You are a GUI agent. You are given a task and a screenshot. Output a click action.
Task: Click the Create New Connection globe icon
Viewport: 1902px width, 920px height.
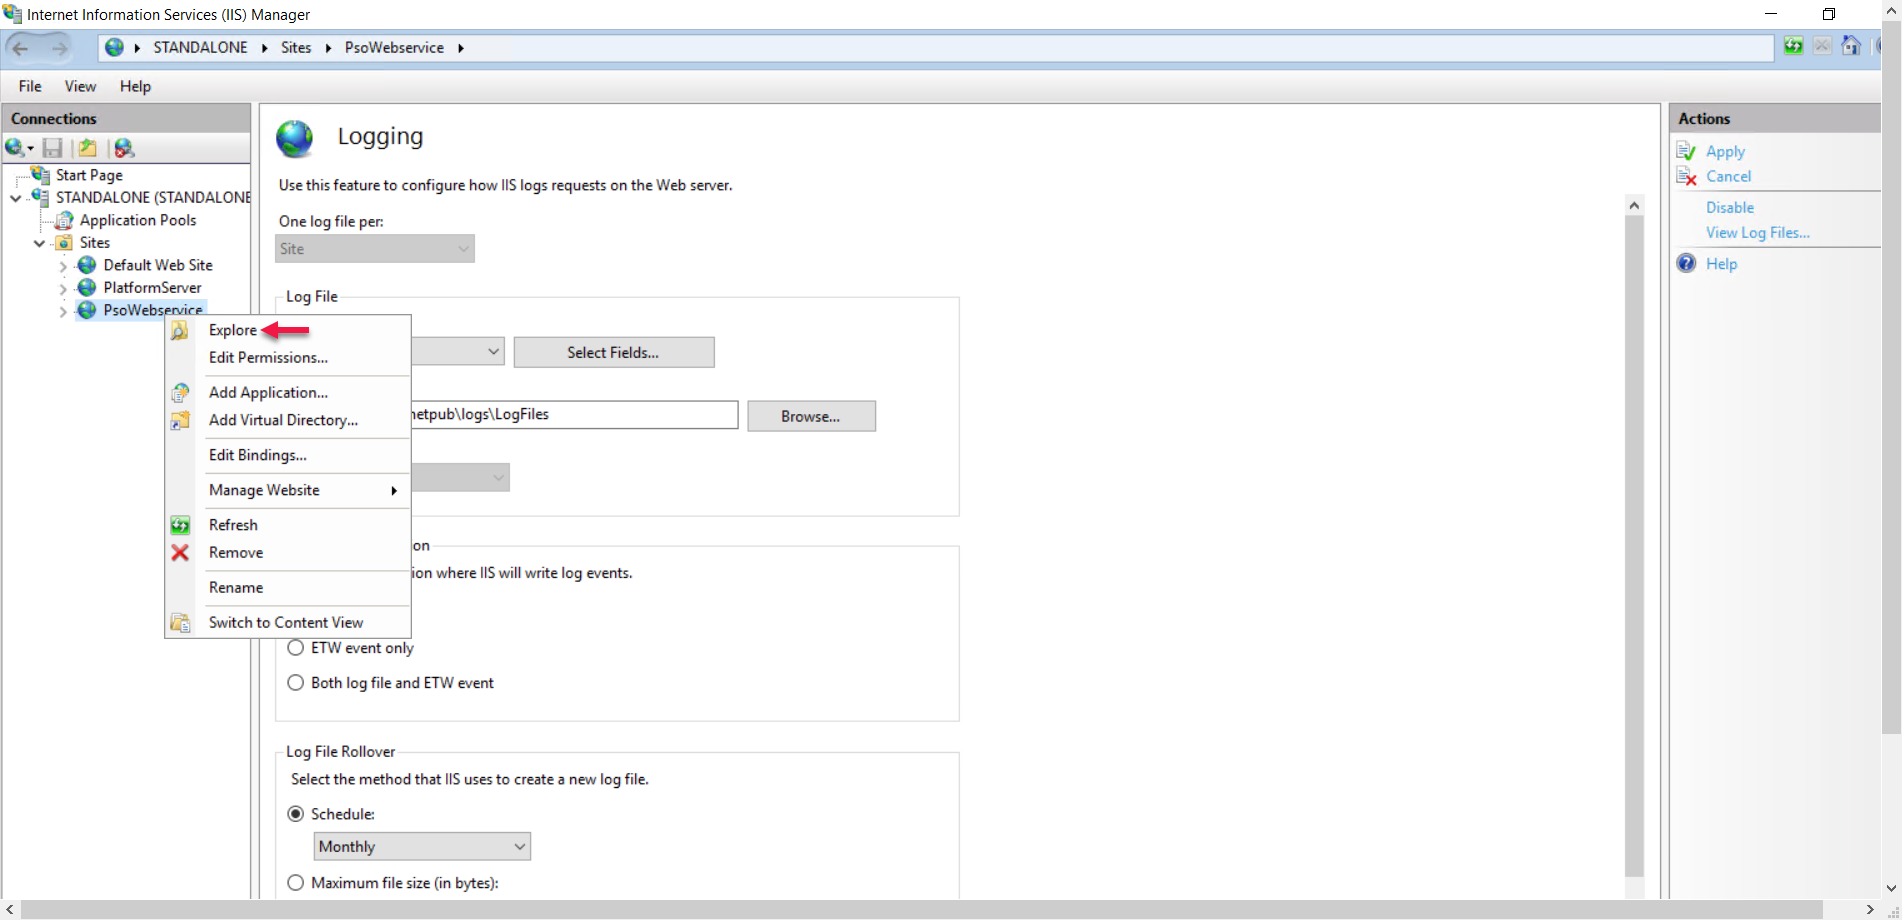point(16,148)
